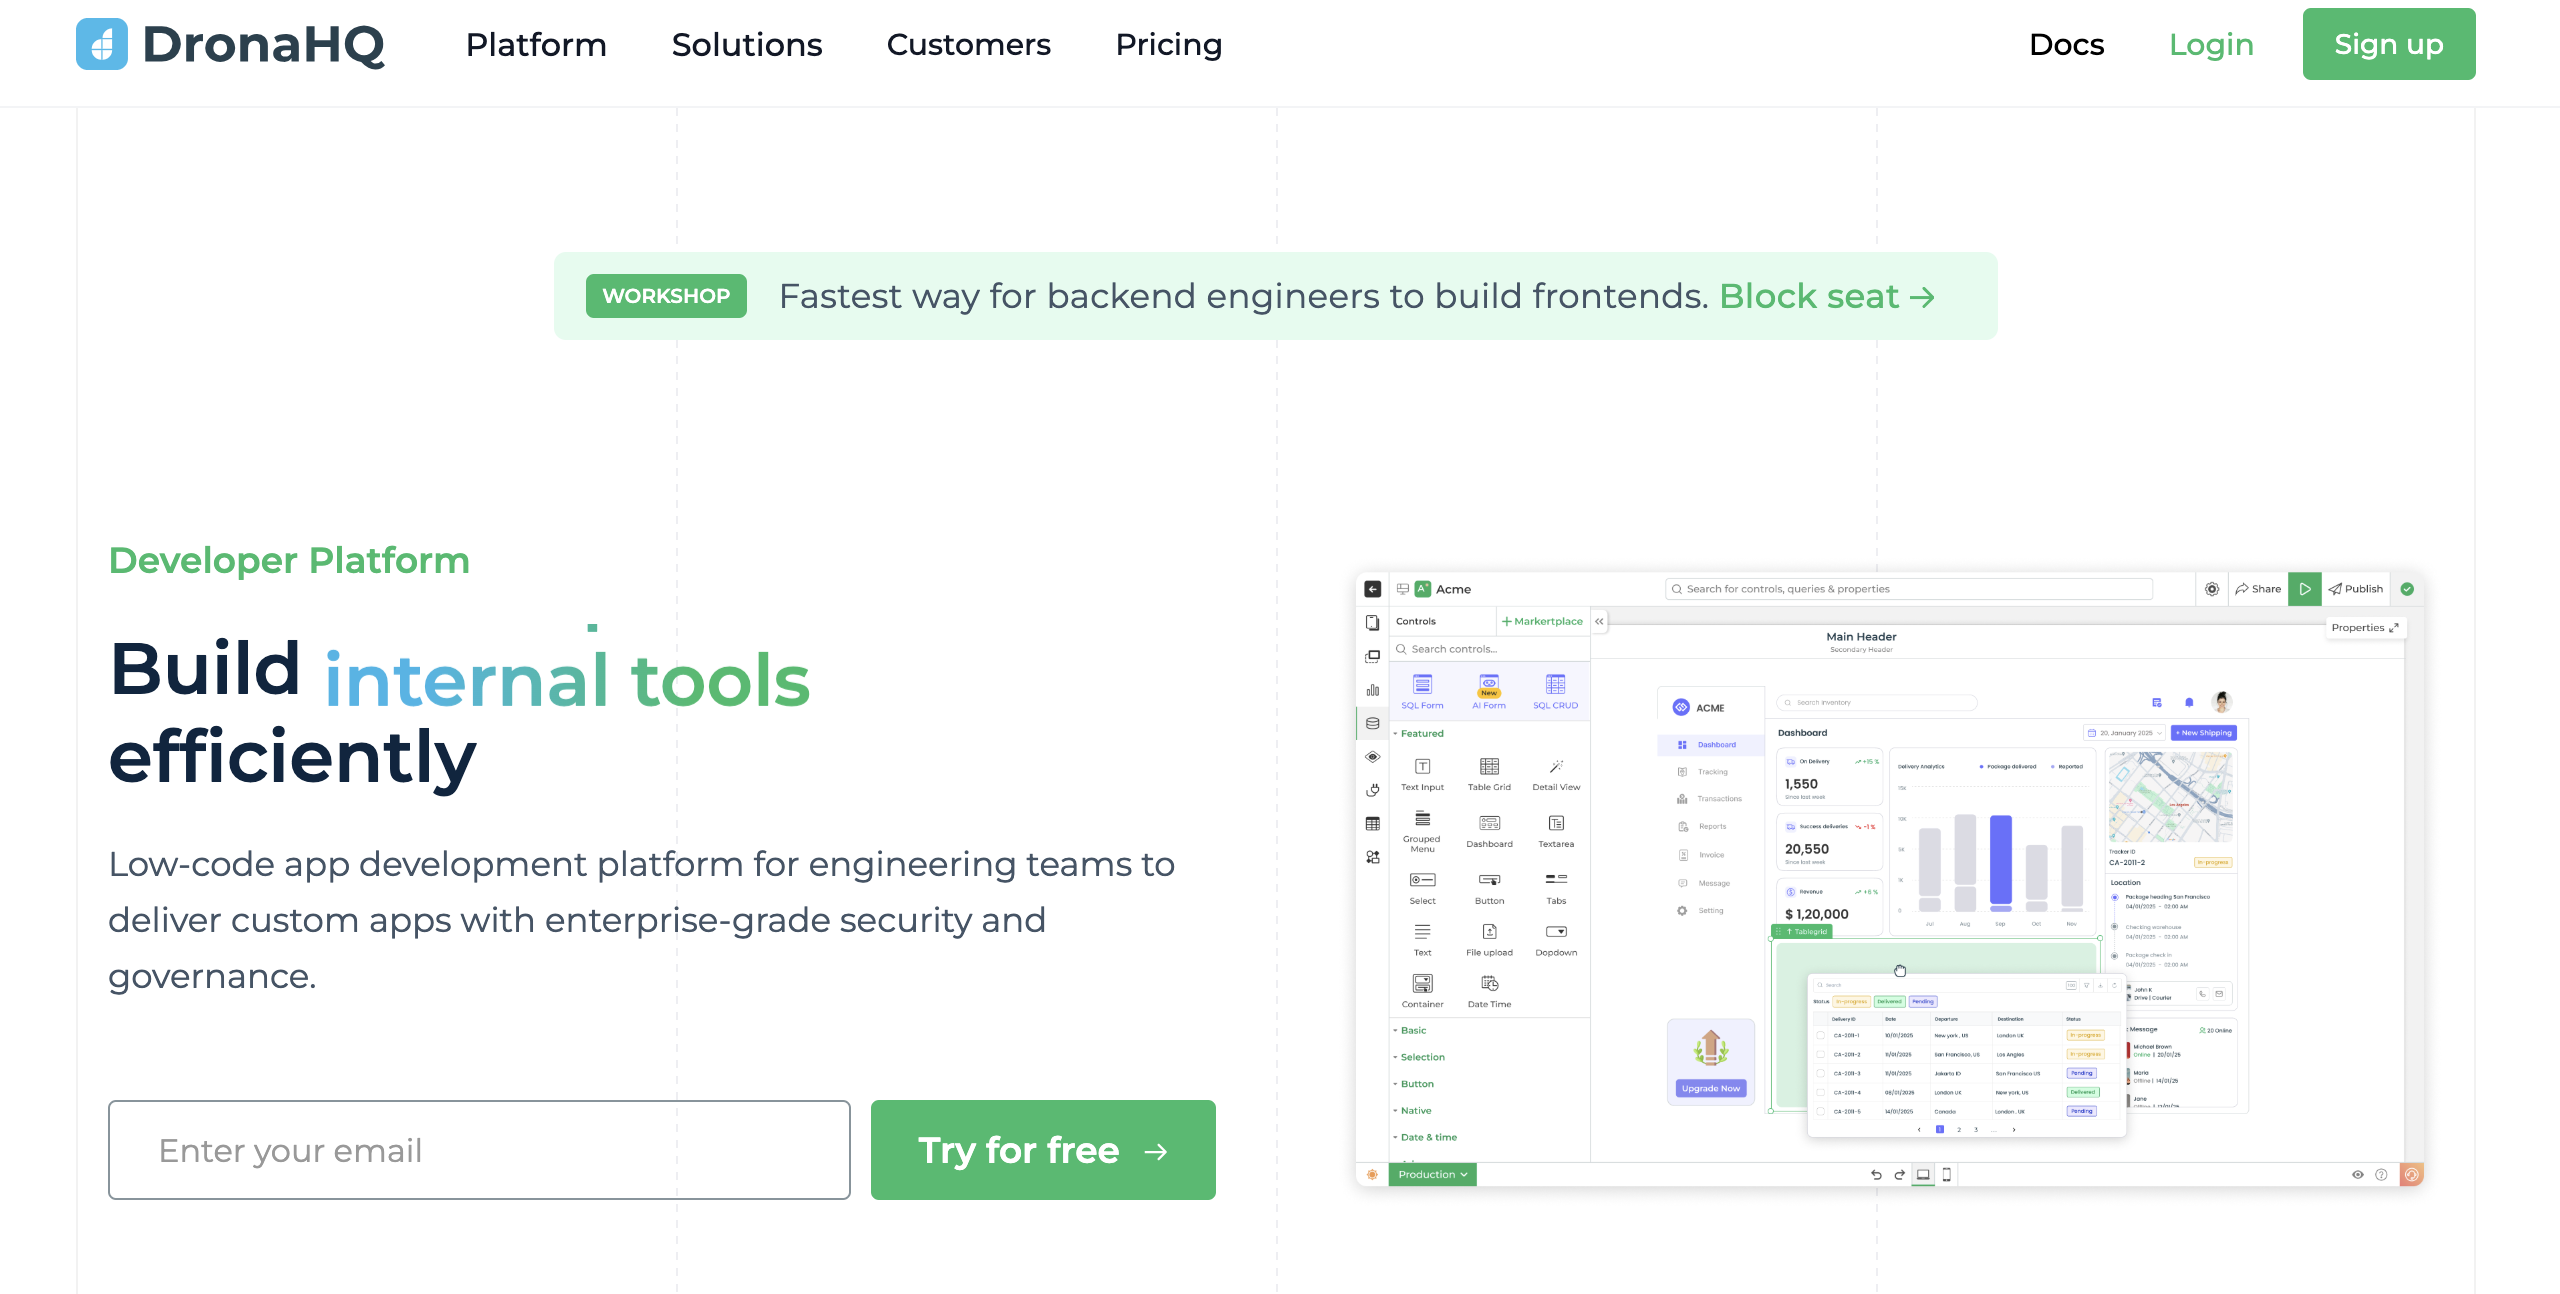Select the Date Time control icon
The width and height of the screenshot is (2560, 1294).
1489,984
